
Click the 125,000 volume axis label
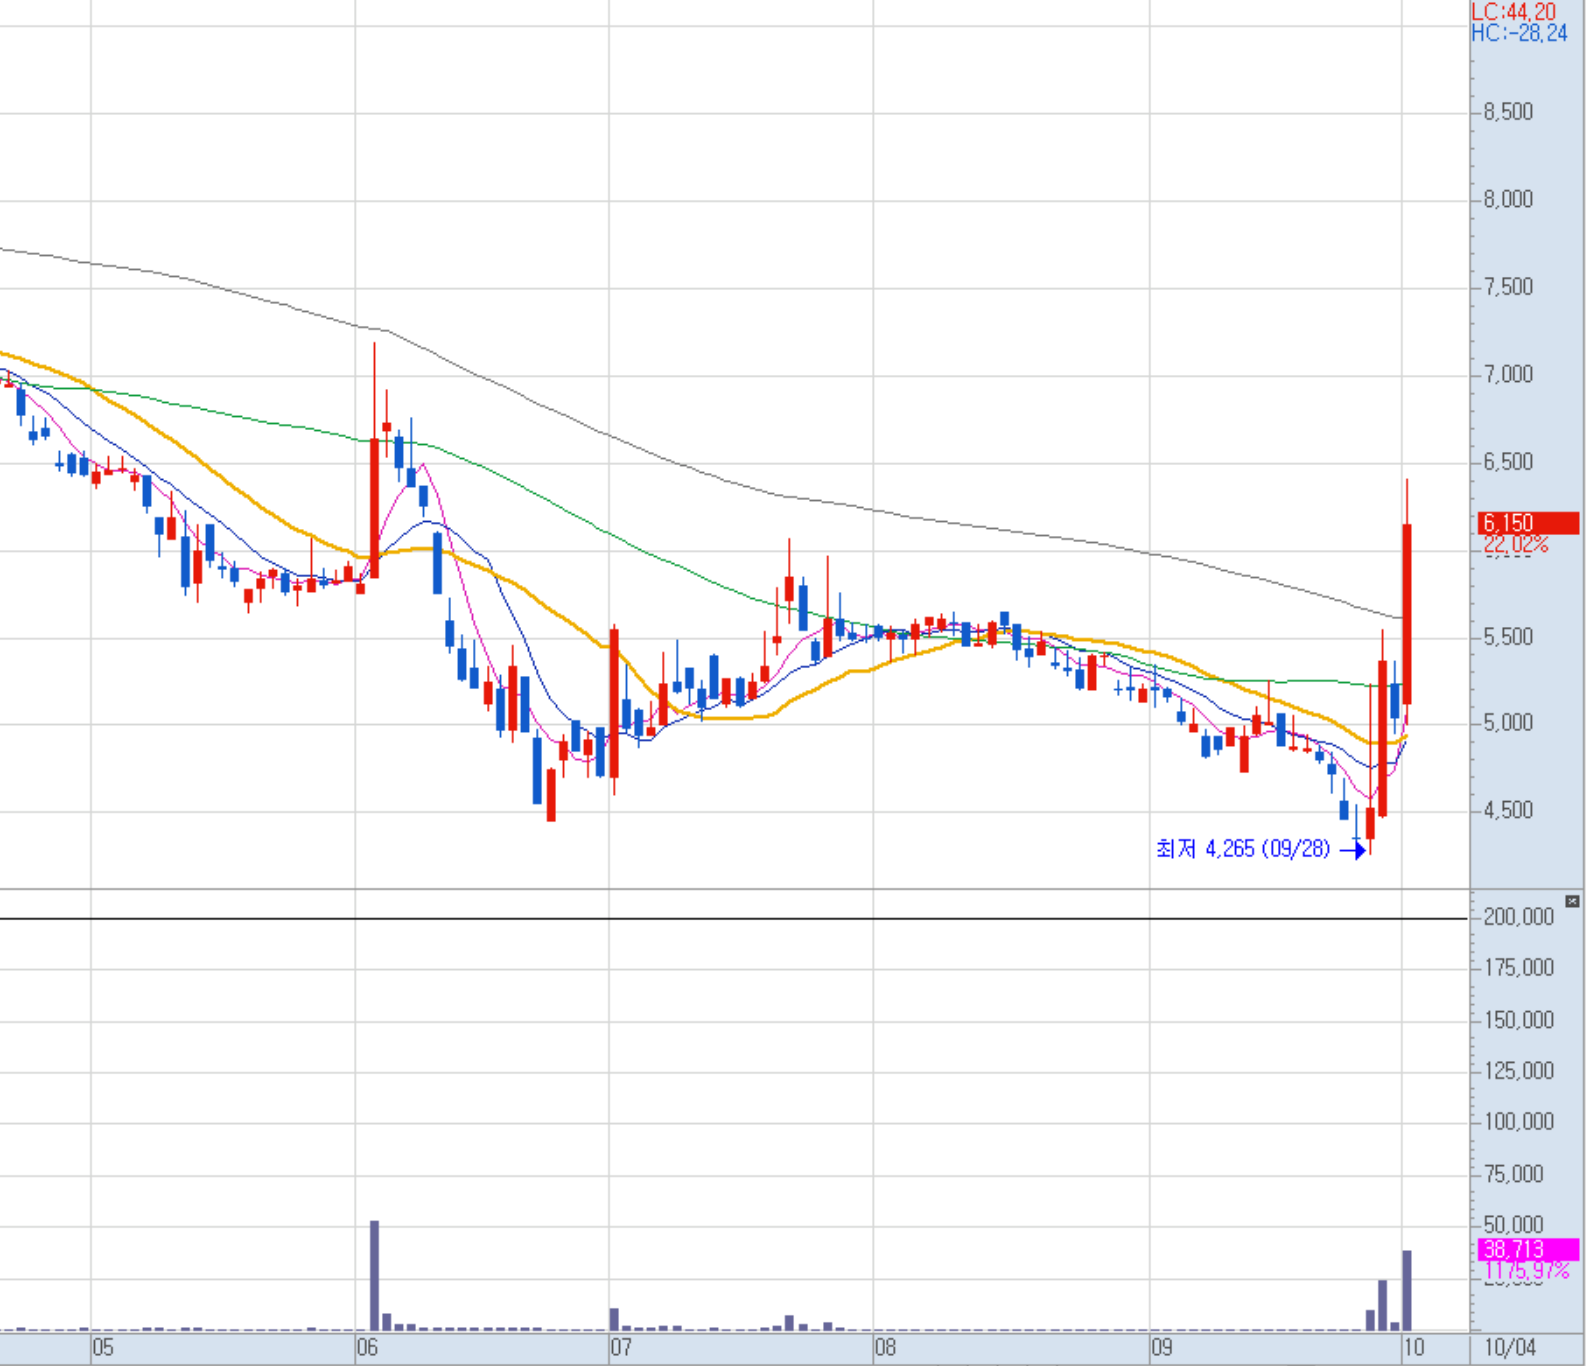click(x=1518, y=1071)
